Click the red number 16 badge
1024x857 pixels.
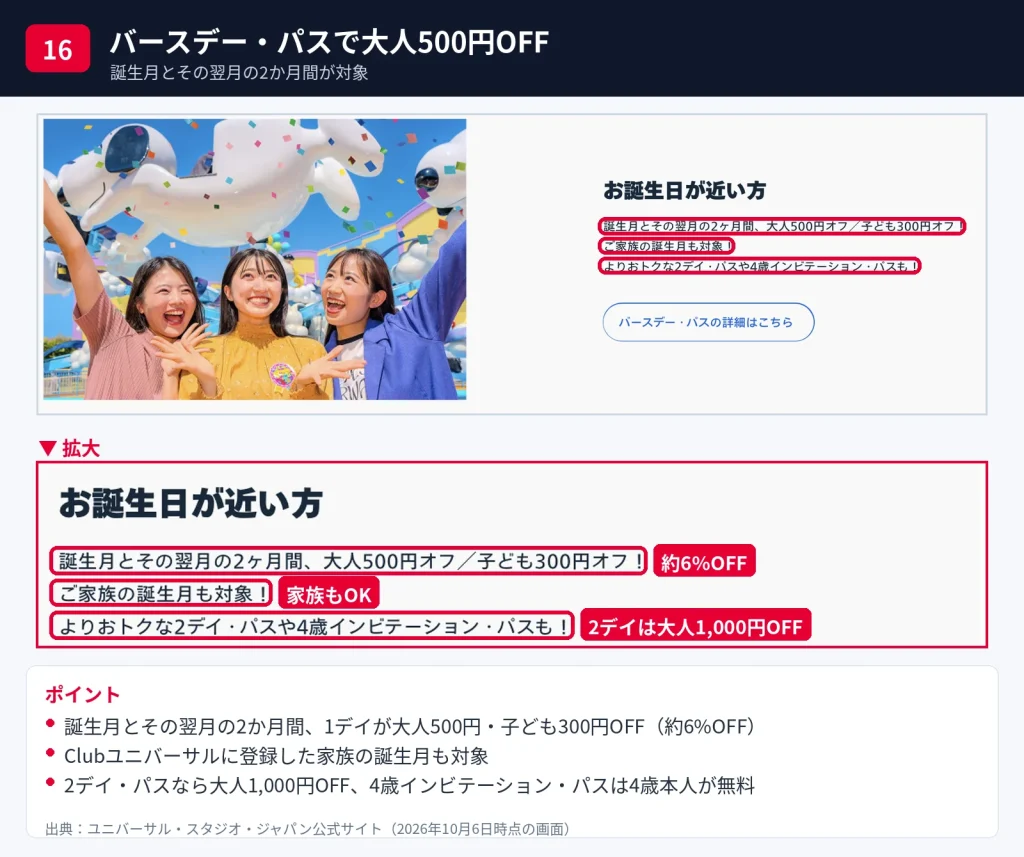[57, 49]
